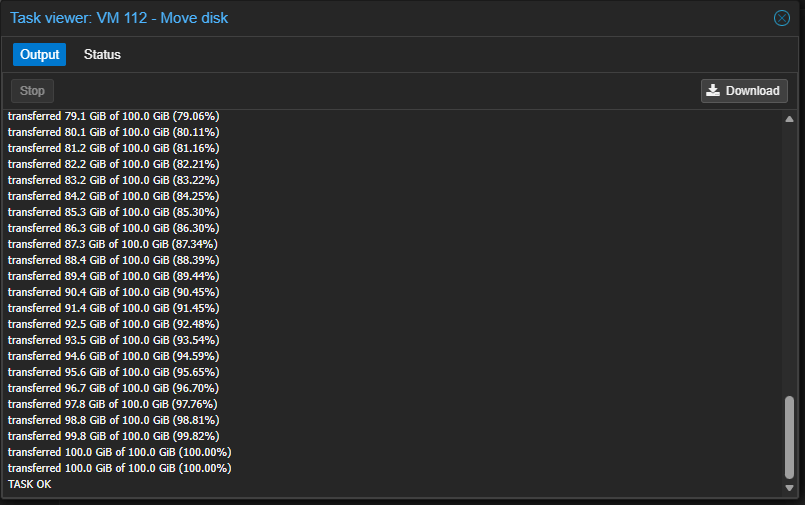Image resolution: width=805 pixels, height=505 pixels.
Task: Click the 'TASK OK' log line
Action: click(30, 484)
